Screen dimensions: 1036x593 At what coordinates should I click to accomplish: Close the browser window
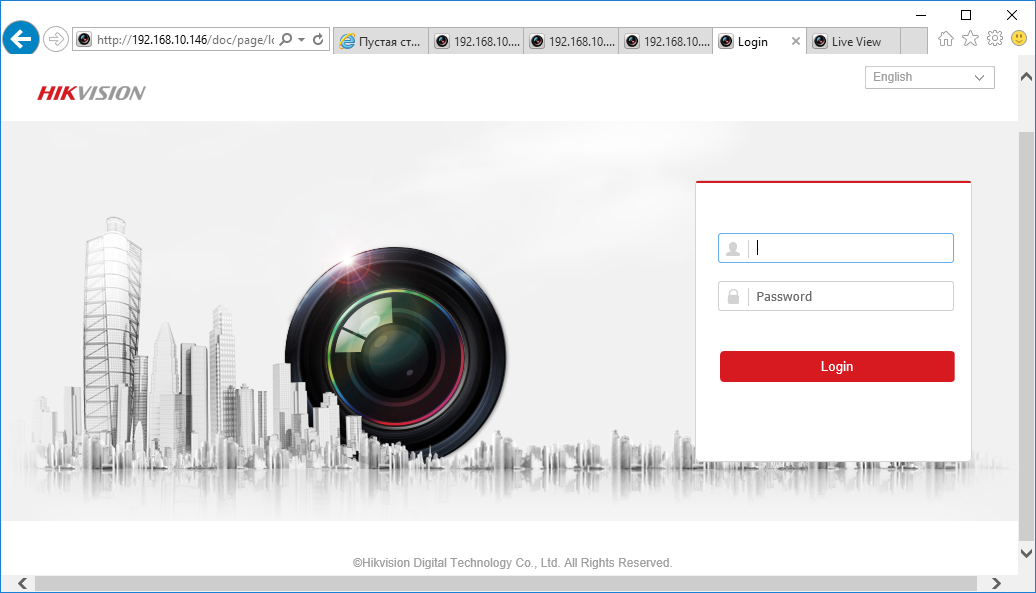point(1012,15)
